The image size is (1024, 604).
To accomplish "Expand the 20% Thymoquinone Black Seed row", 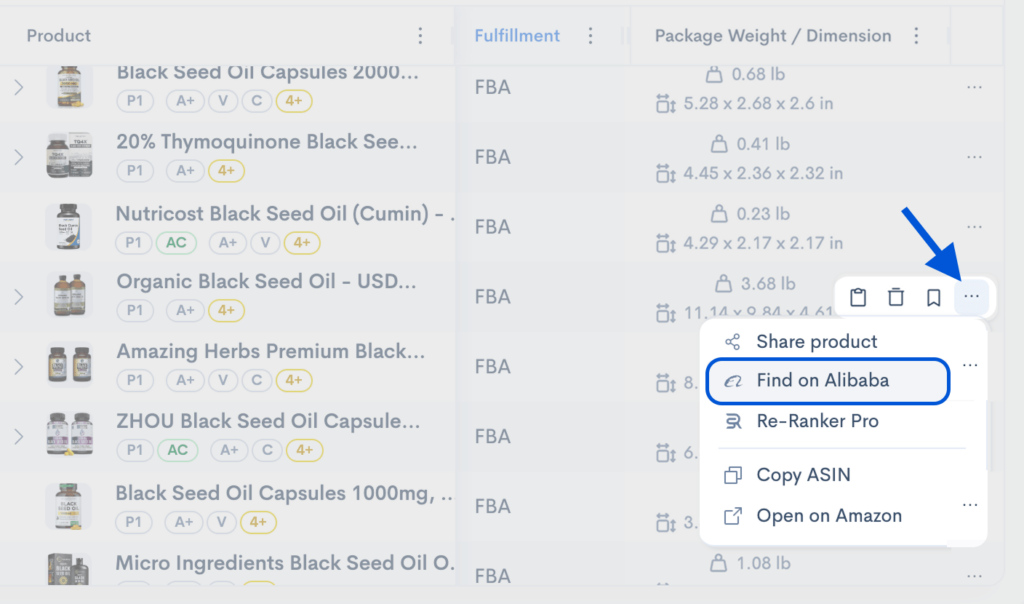I will click(x=18, y=156).
